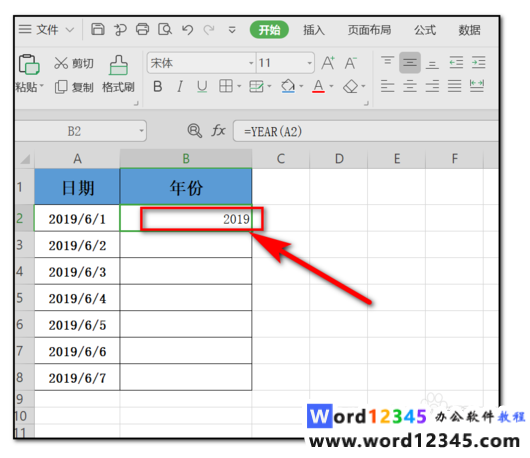This screenshot has width=530, height=458.
Task: Click the distributed alignment icon
Action: pyautogui.click(x=477, y=86)
